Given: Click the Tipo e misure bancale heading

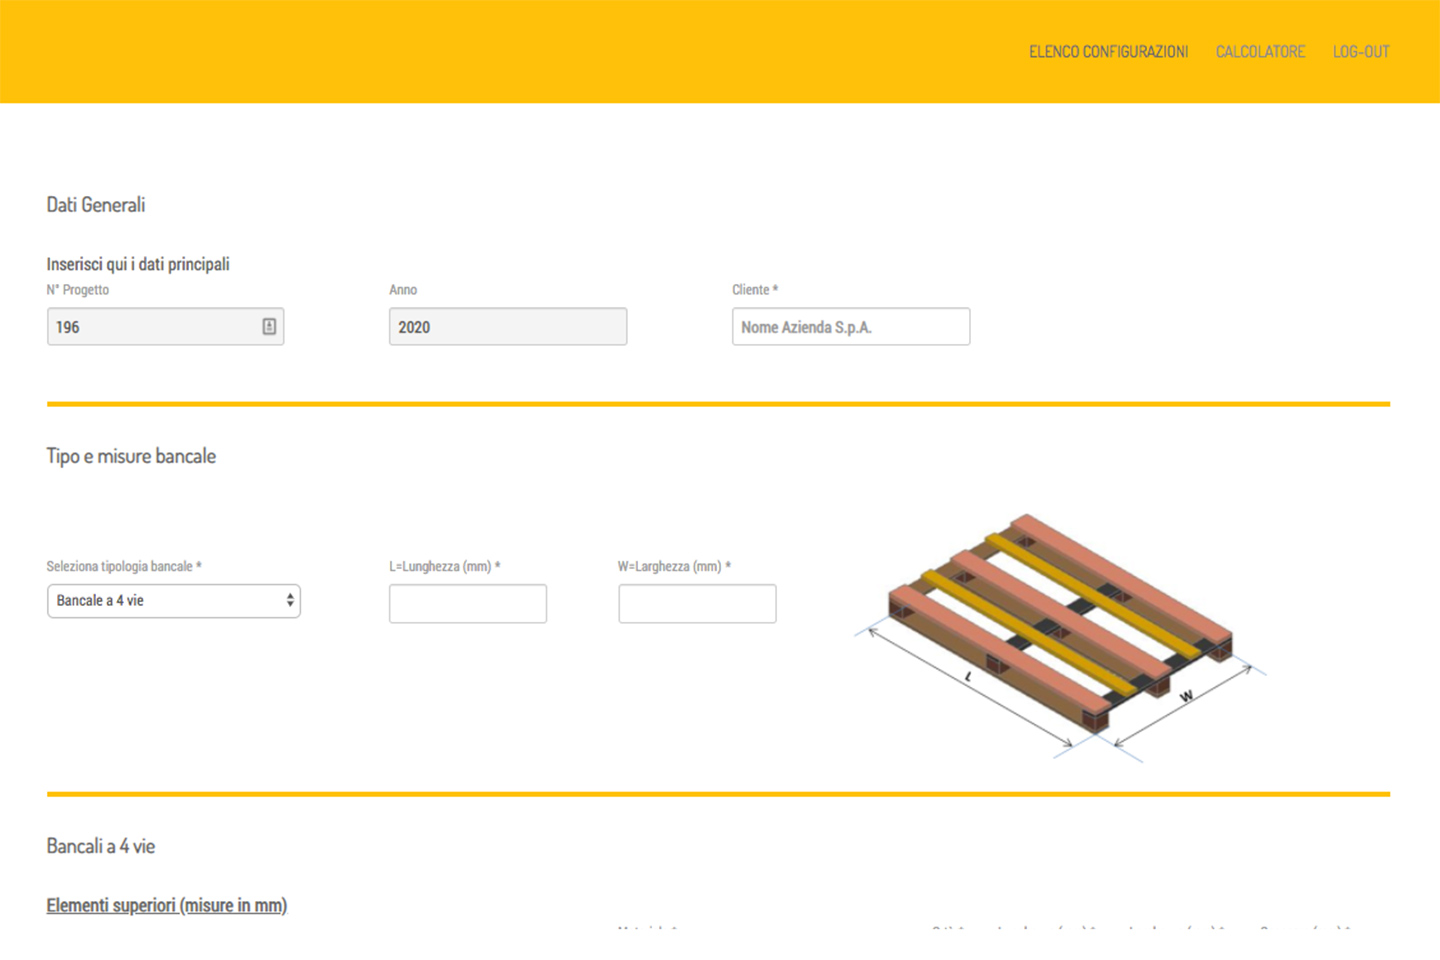Looking at the screenshot, I should [x=131, y=456].
